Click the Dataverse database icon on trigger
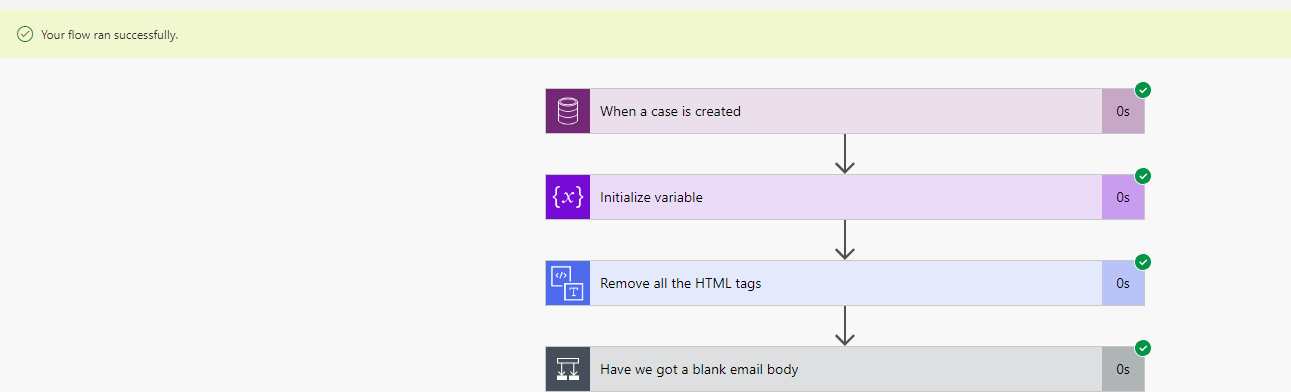This screenshot has width=1291, height=392. (x=567, y=111)
